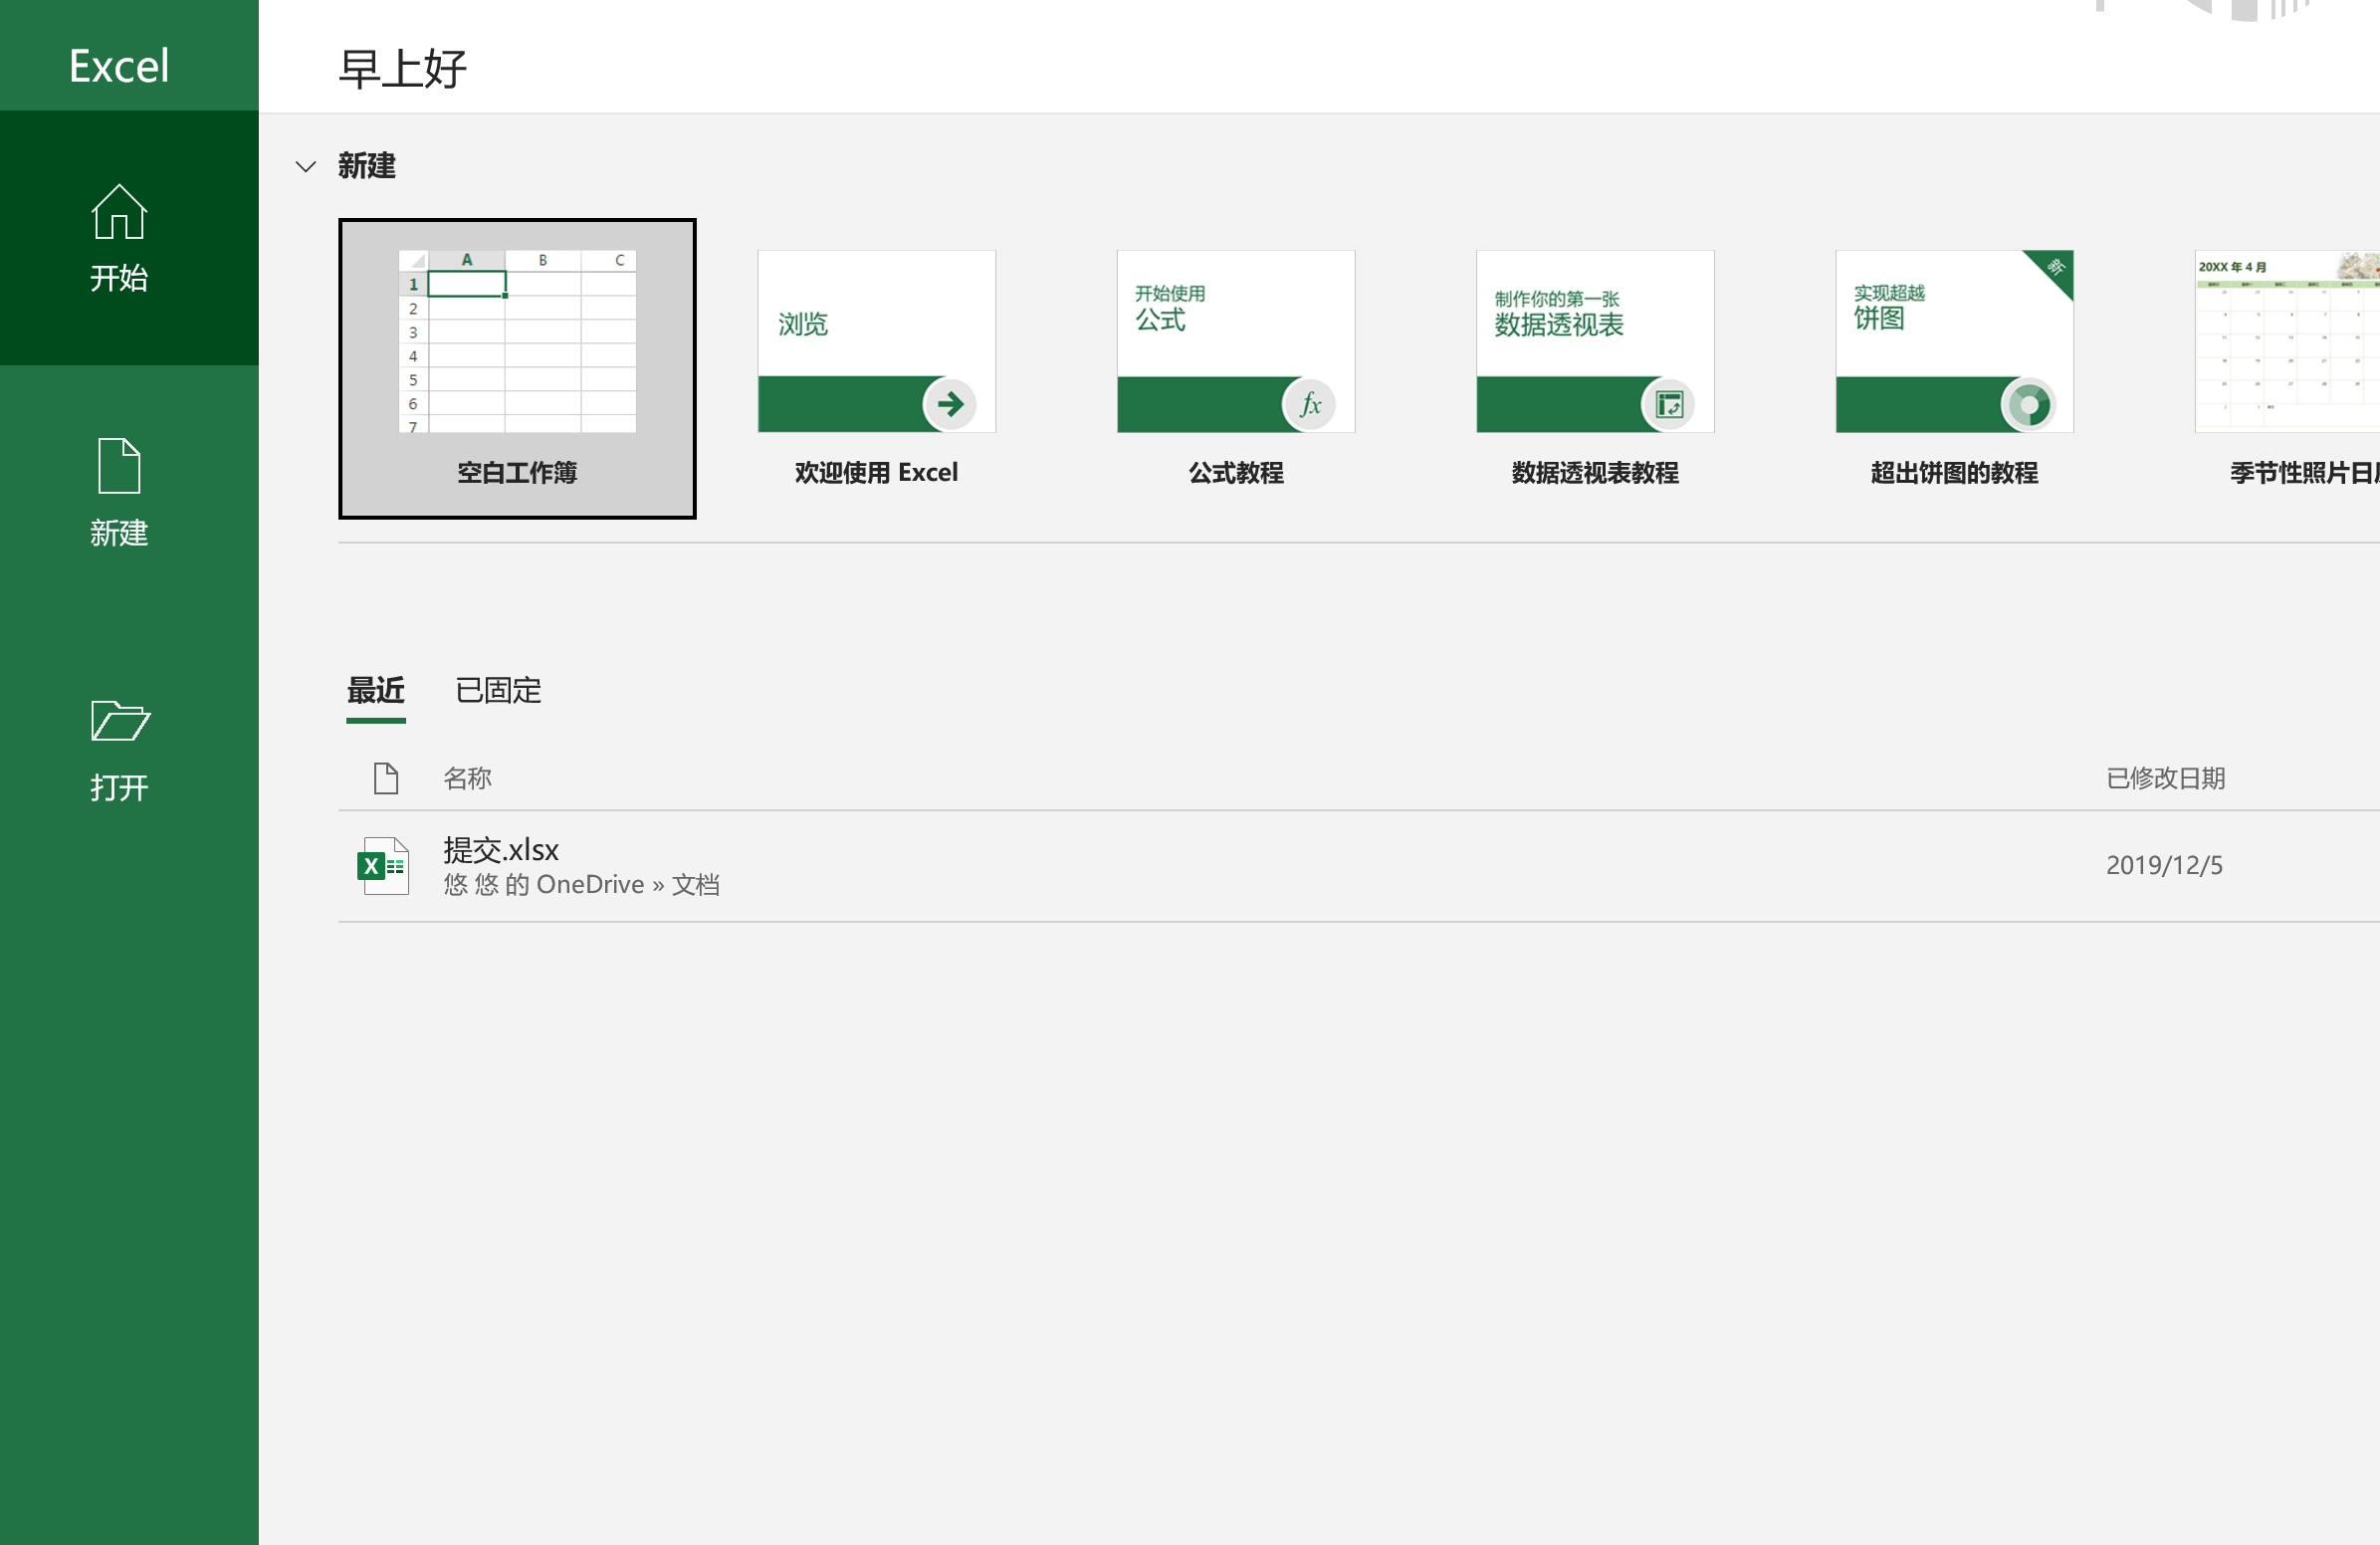Click the file type column header icon
Image resolution: width=2380 pixels, height=1545 pixels.
(386, 778)
